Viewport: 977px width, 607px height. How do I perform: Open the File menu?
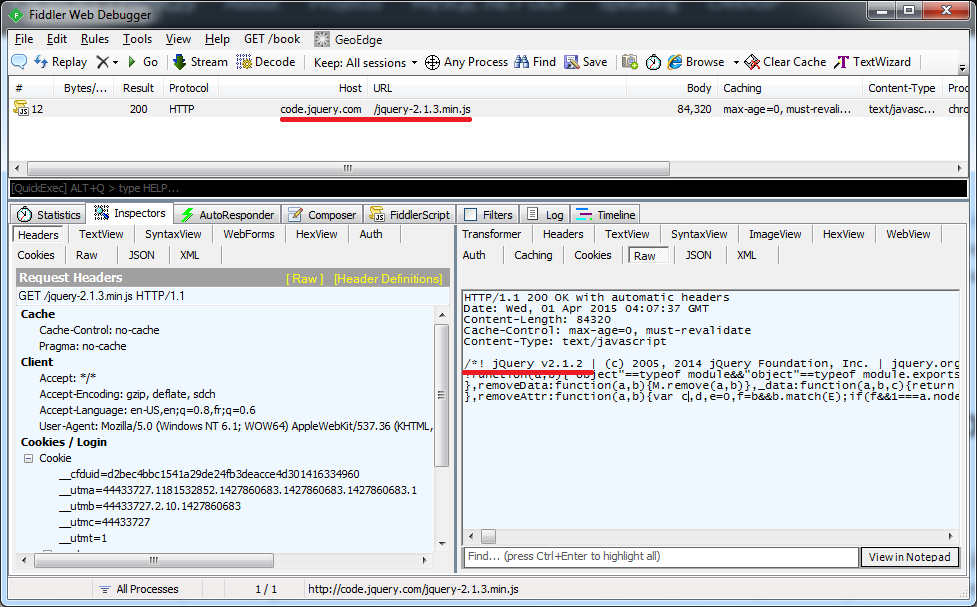click(x=24, y=39)
